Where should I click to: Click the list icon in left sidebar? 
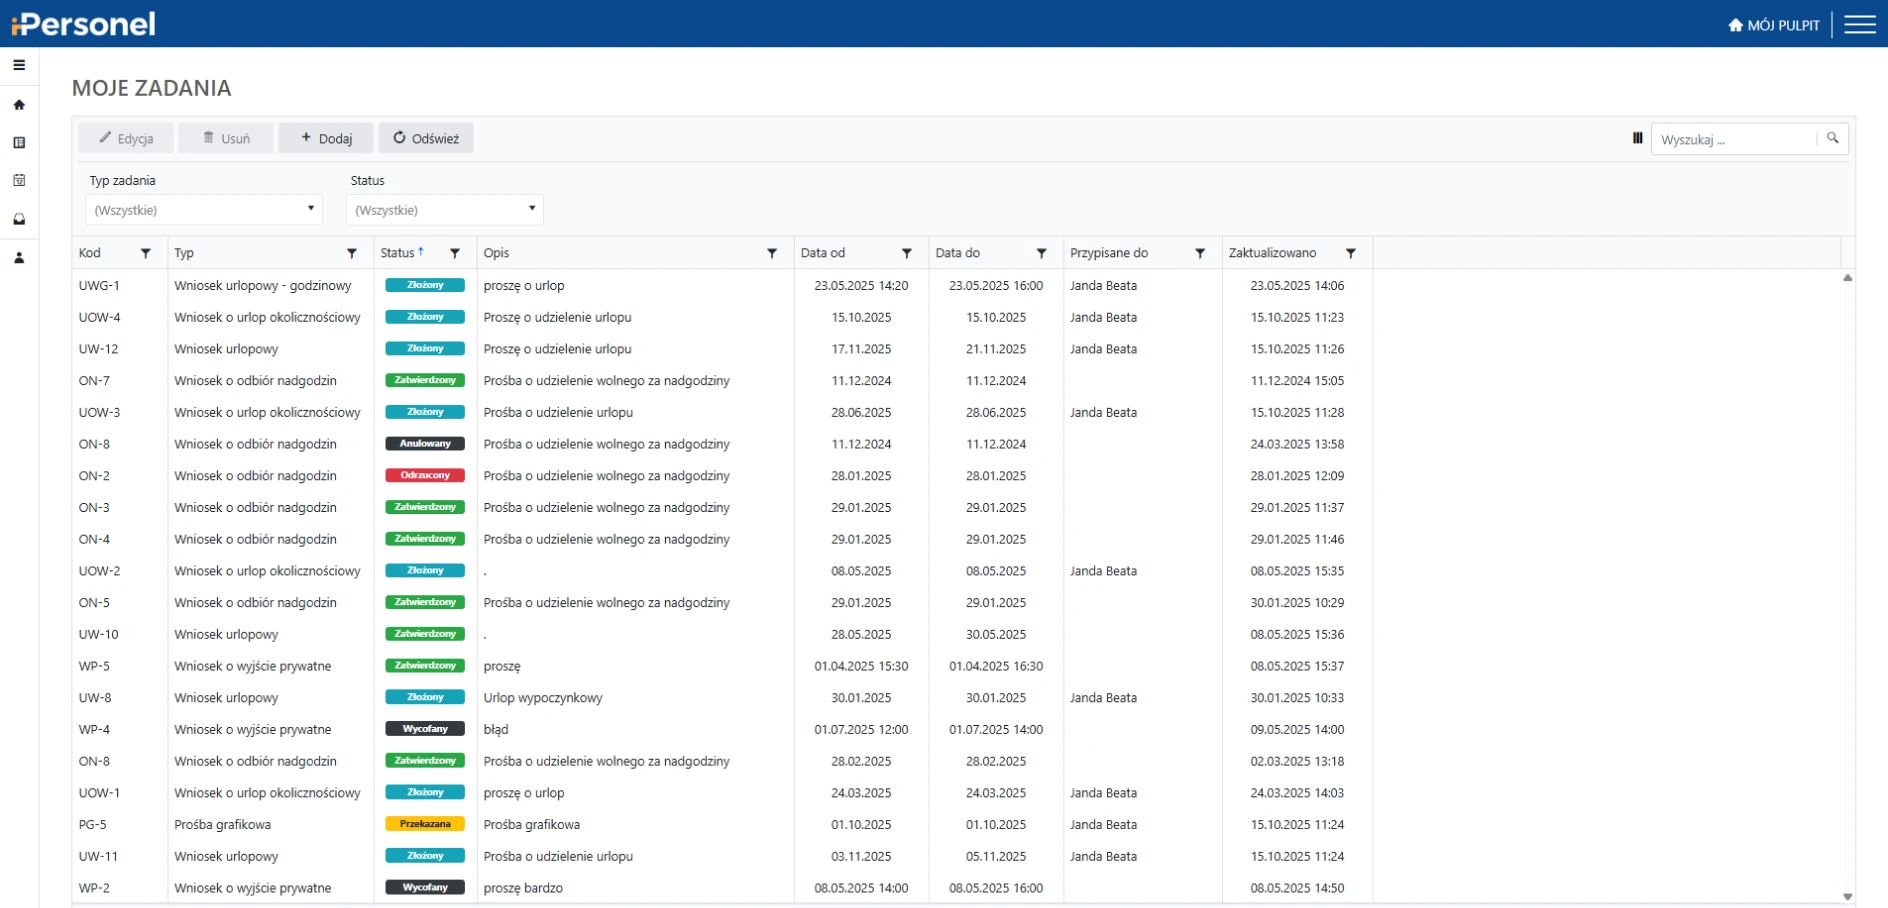pos(19,143)
